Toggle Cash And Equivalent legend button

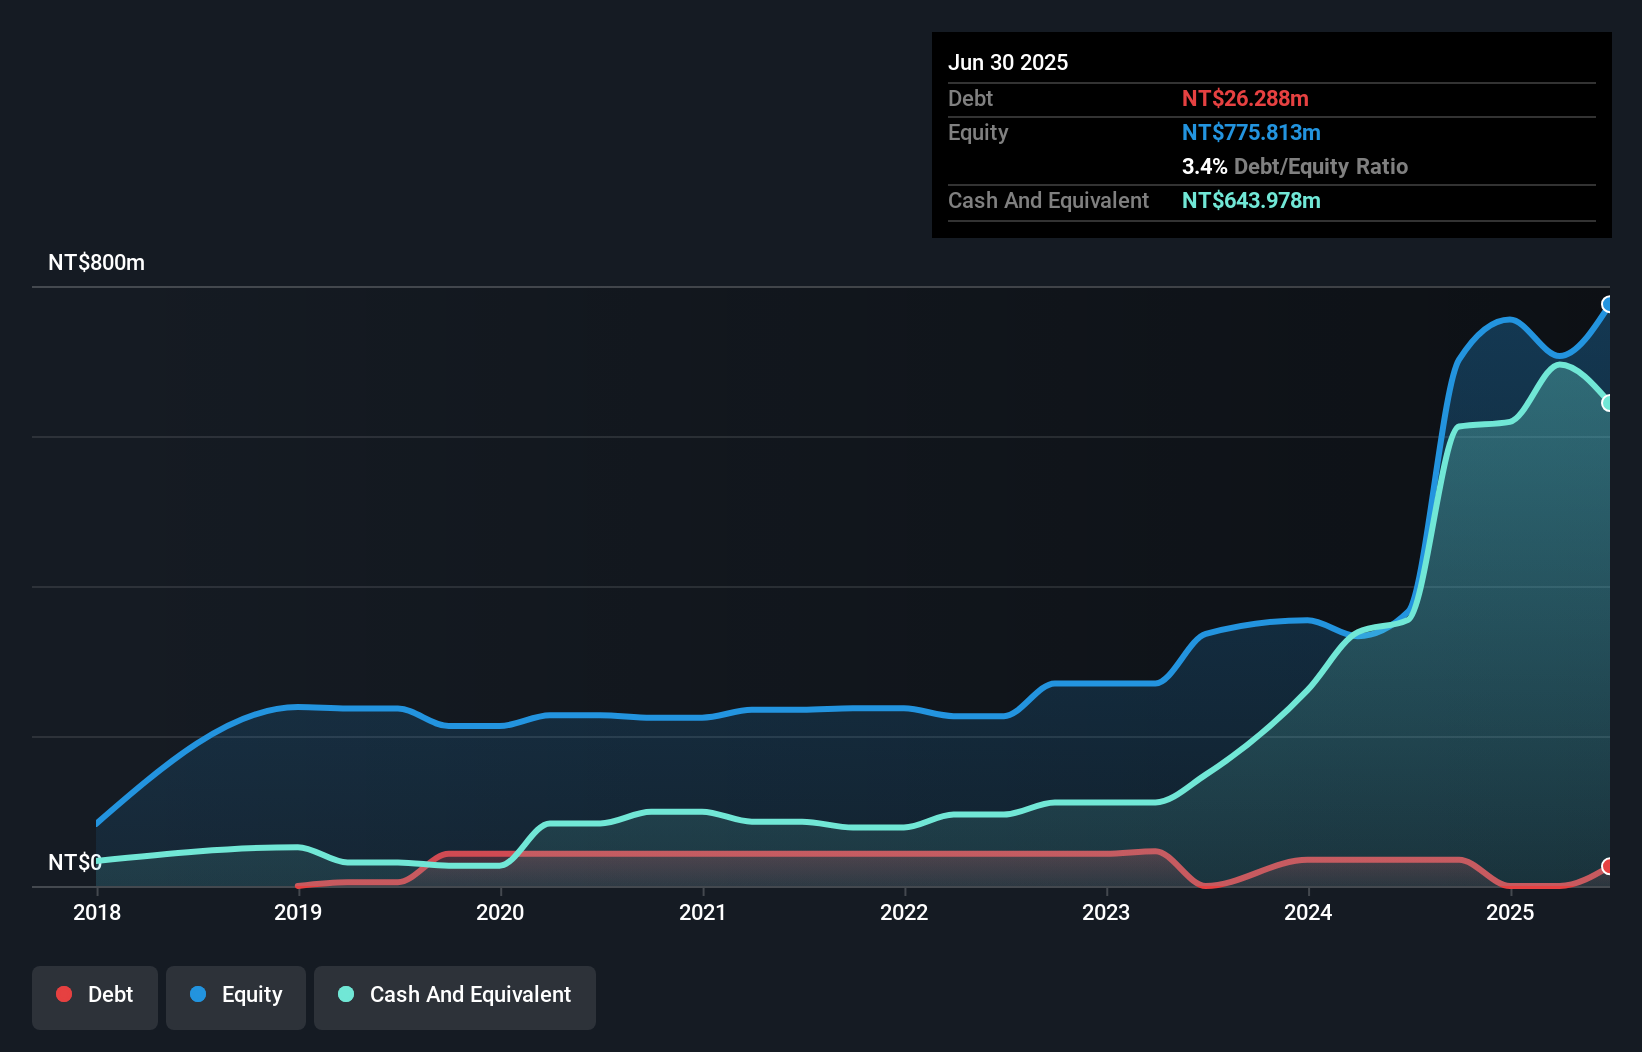[x=455, y=997]
